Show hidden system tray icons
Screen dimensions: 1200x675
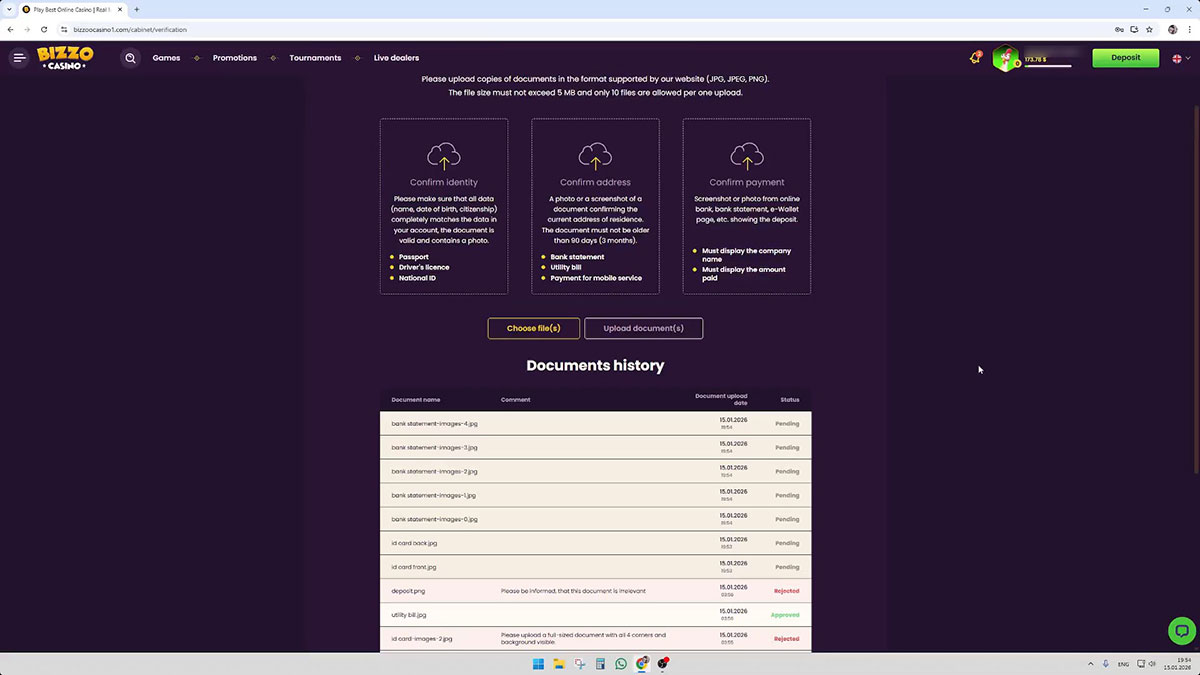(1089, 664)
